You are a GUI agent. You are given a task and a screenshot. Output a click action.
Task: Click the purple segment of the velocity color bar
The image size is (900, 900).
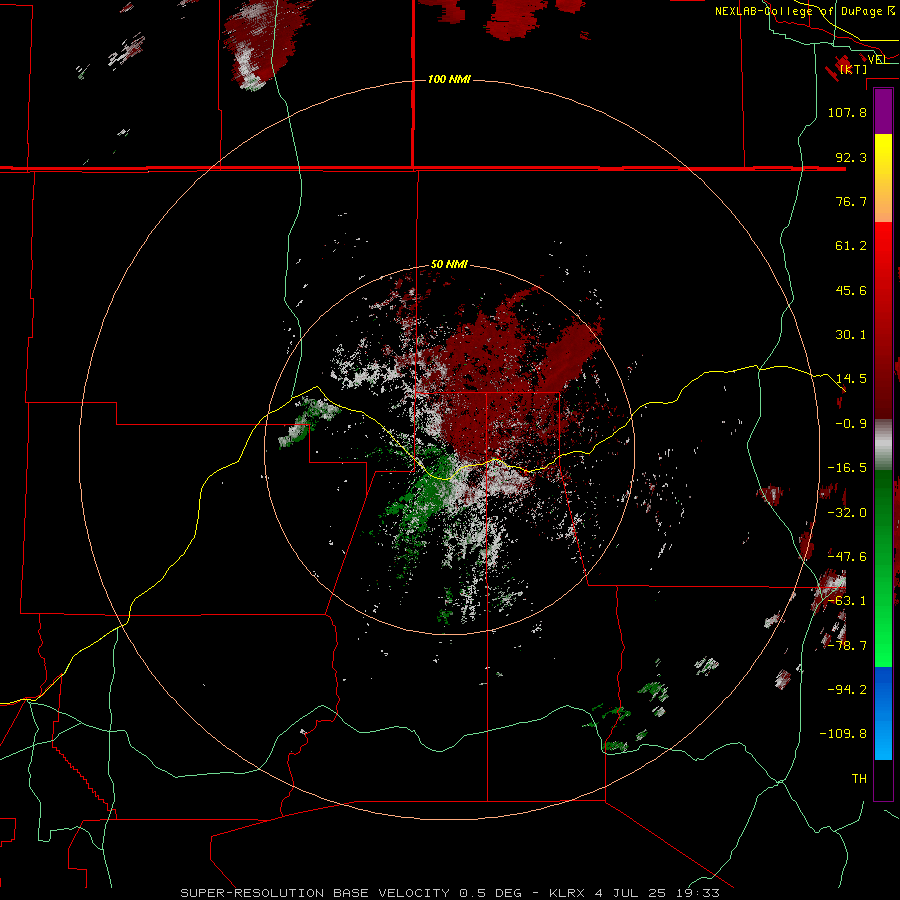coord(883,112)
